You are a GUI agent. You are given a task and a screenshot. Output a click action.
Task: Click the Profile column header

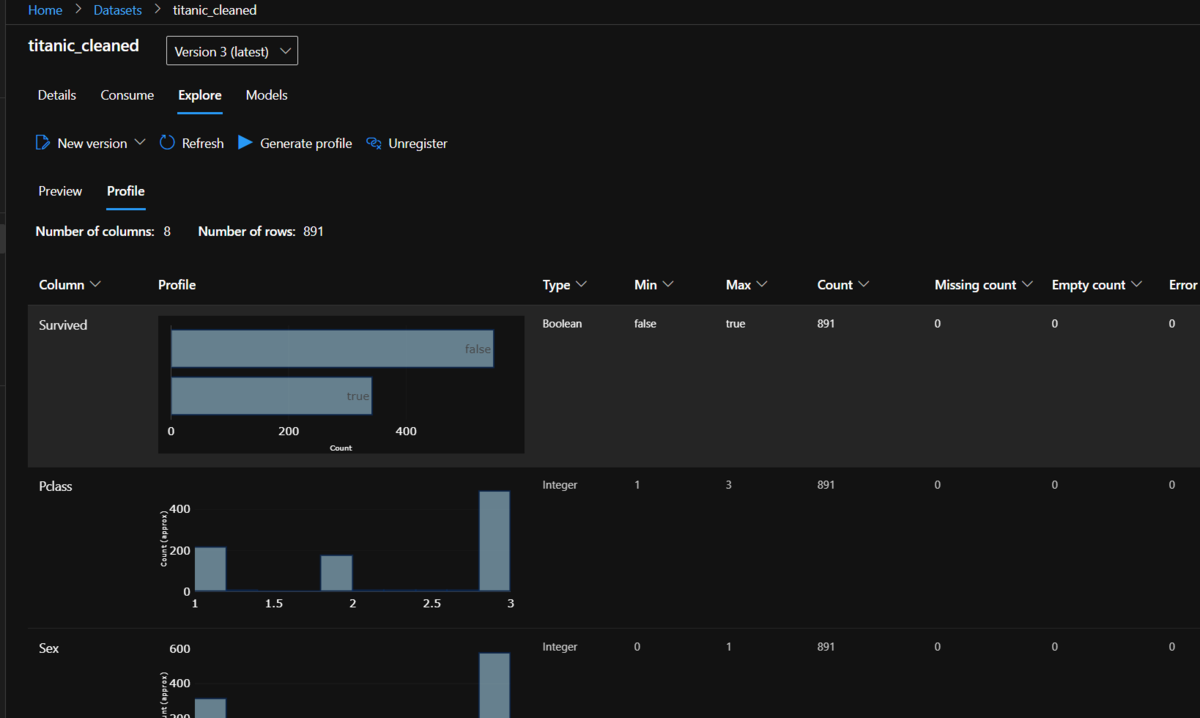[x=177, y=285]
